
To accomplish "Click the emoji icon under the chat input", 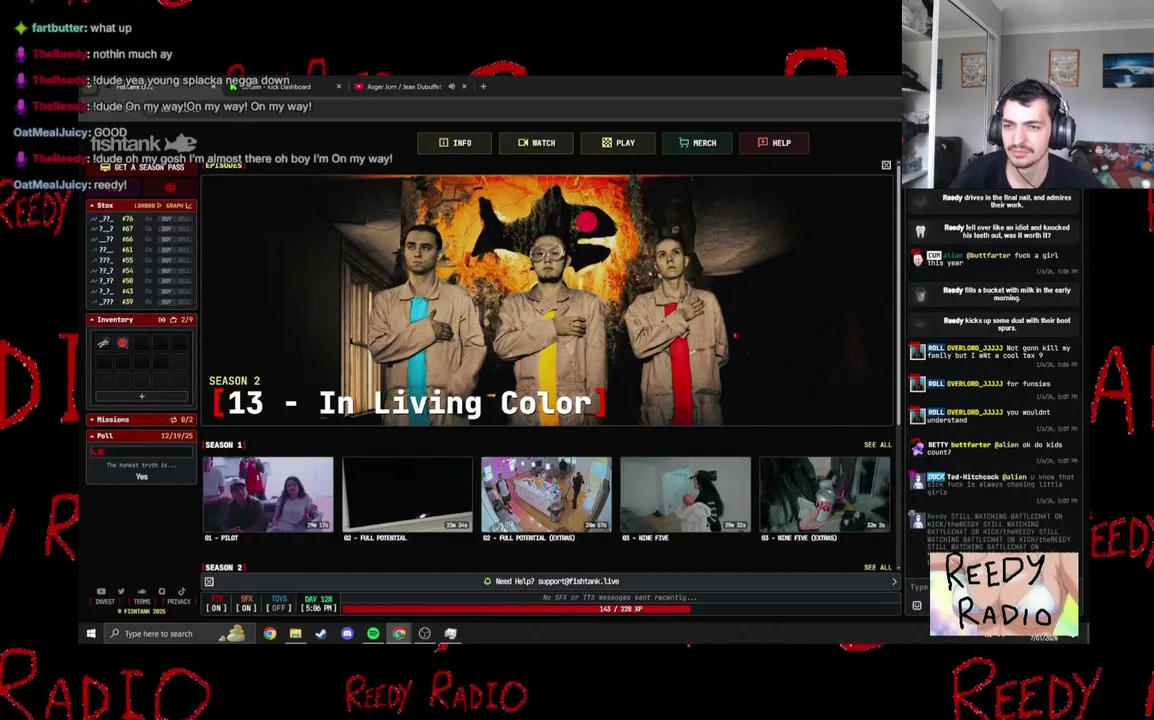I will point(917,605).
